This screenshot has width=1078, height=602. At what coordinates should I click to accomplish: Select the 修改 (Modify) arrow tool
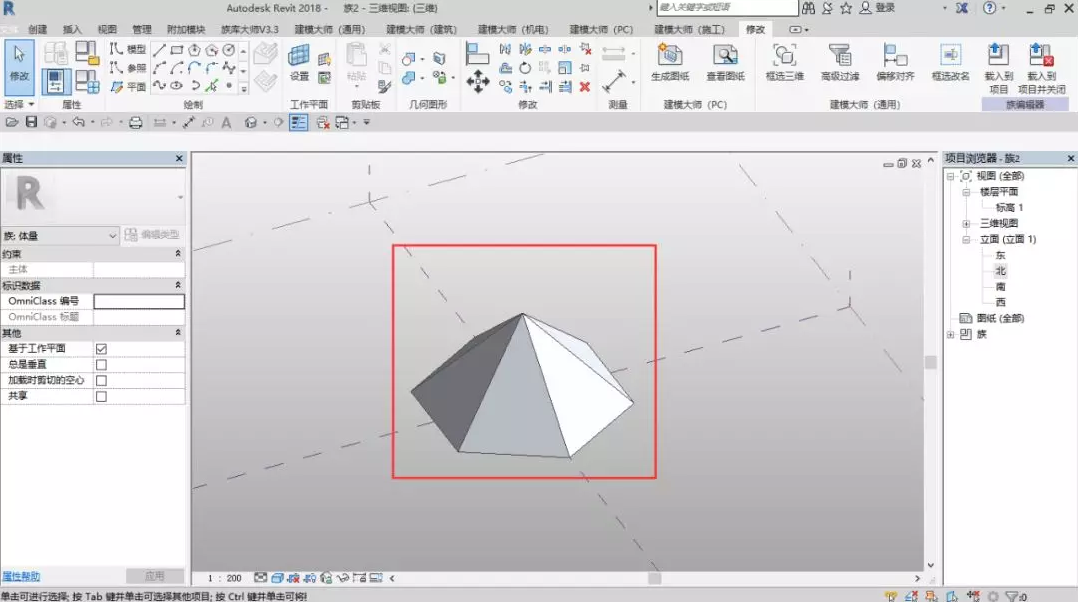[19, 60]
